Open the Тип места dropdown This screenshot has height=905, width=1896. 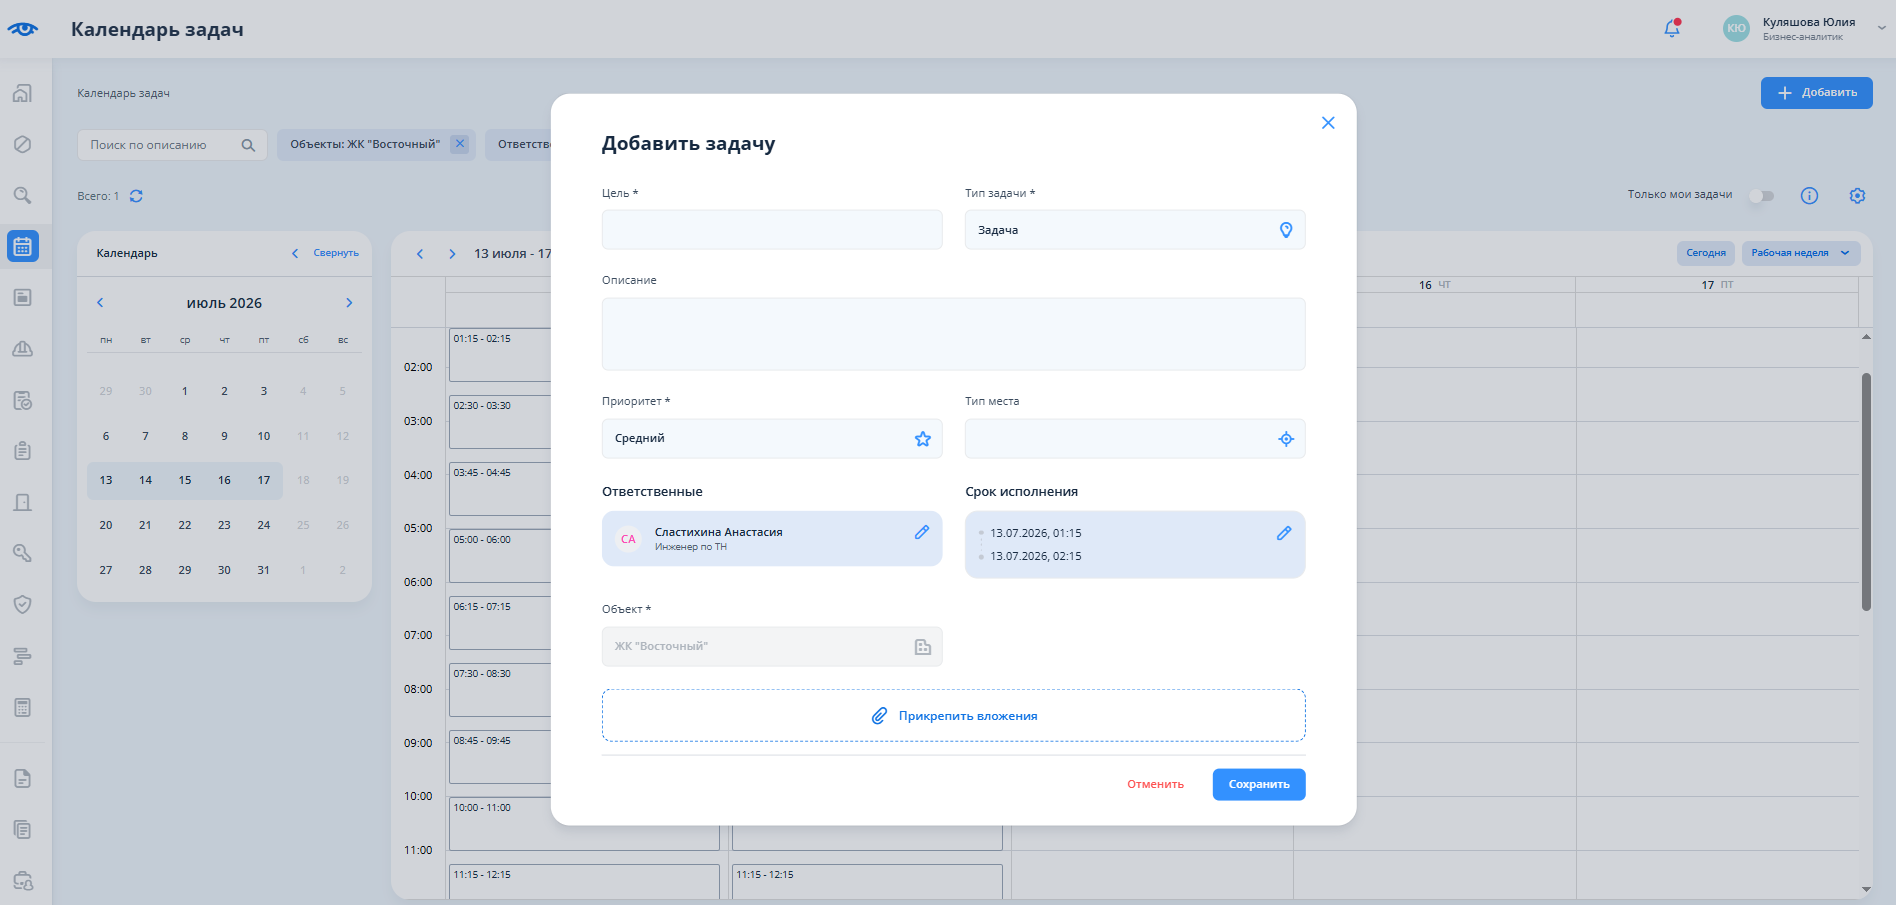[x=1135, y=439]
